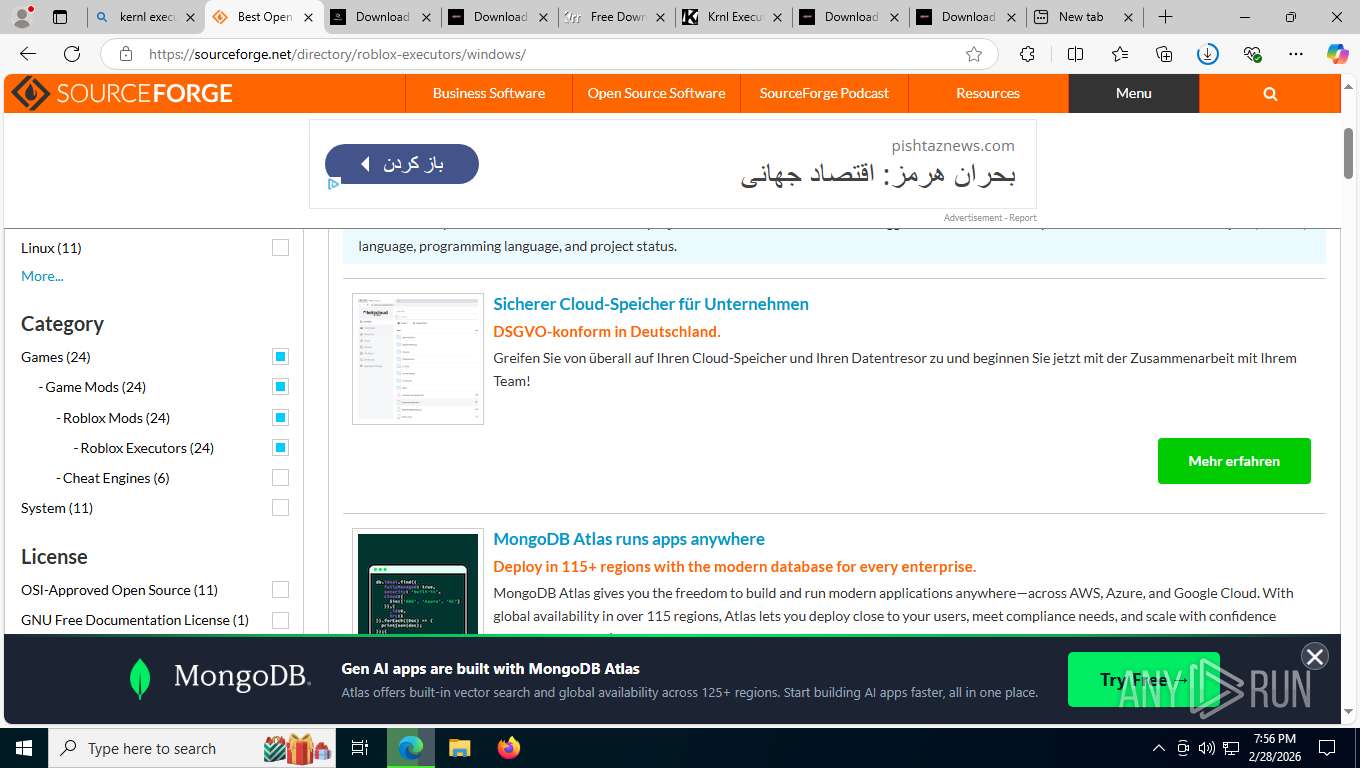Click the browser address bar
Image resolution: width=1360 pixels, height=768 pixels.
pyautogui.click(x=550, y=54)
